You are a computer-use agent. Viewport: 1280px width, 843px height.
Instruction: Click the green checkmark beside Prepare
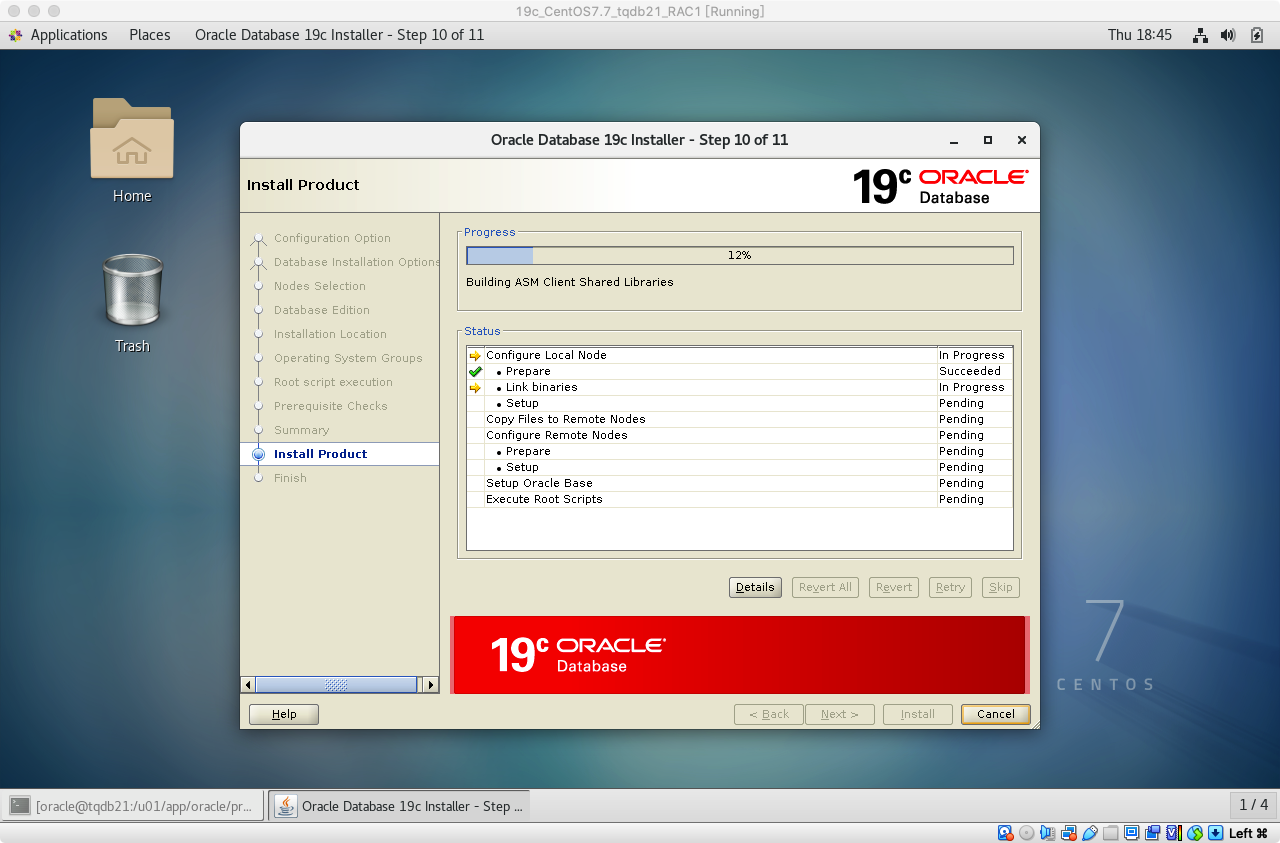click(x=475, y=371)
